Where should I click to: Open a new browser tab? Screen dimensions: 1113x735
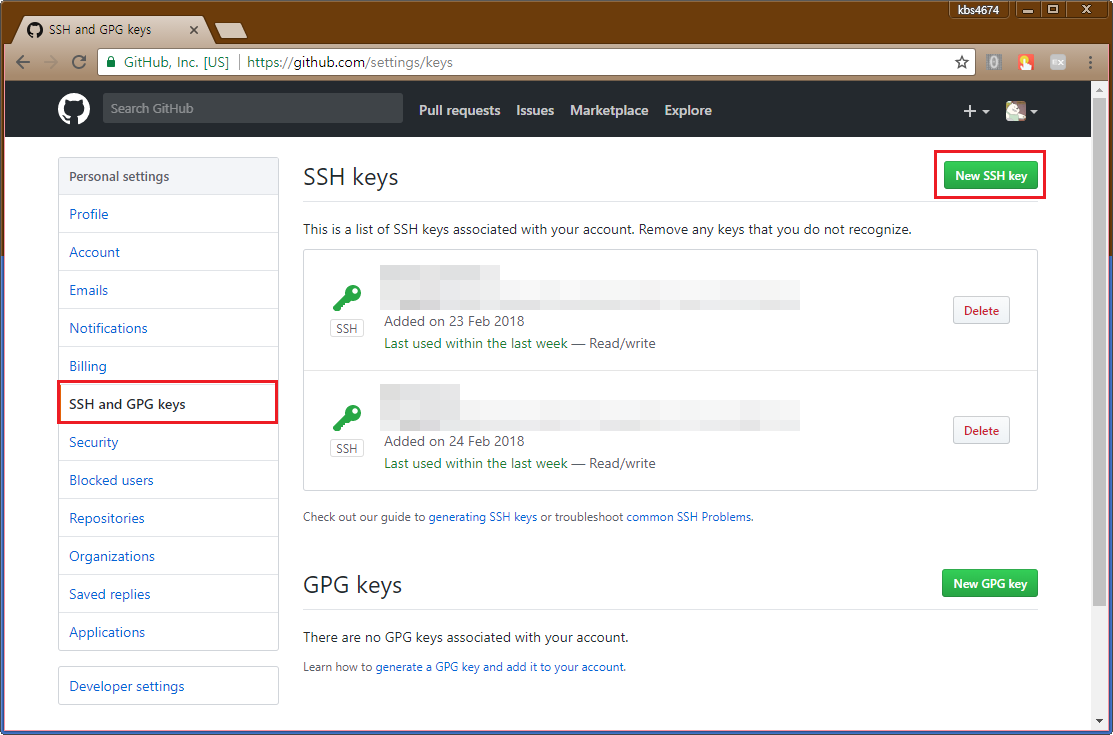coord(231,31)
